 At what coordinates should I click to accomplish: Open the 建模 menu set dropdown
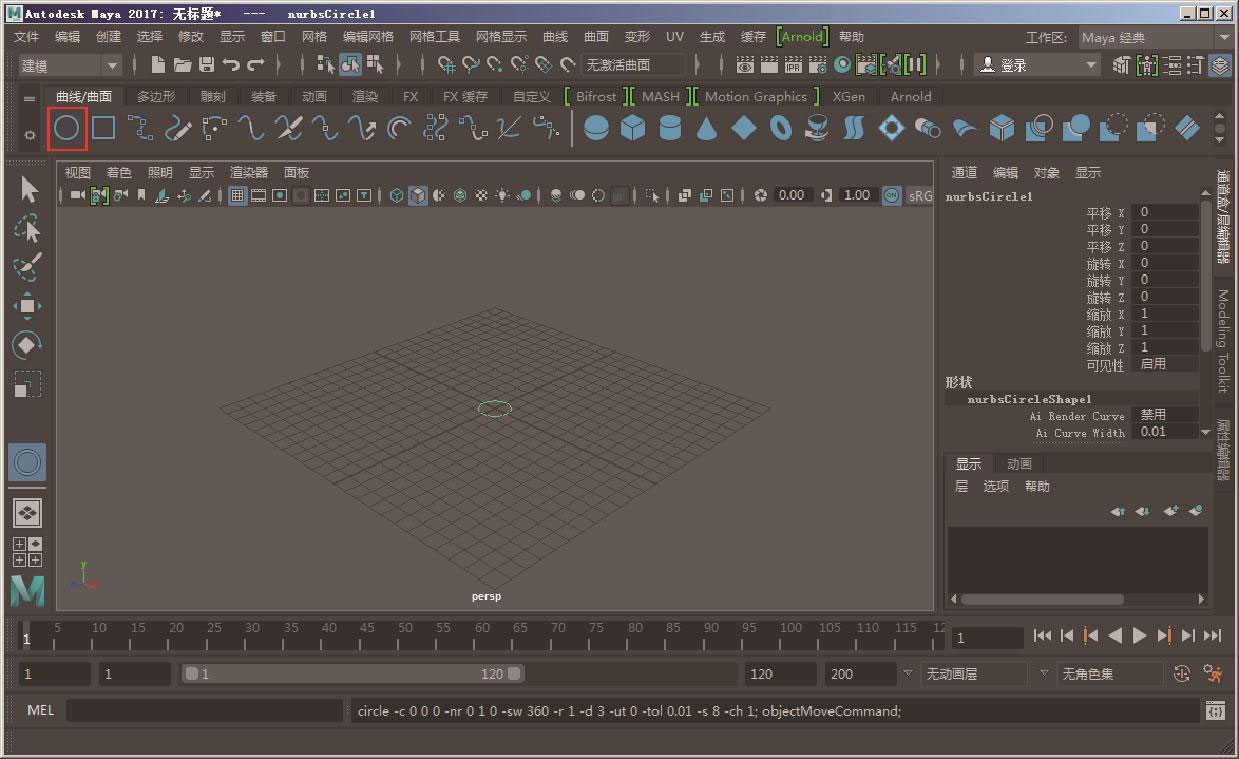(x=70, y=65)
